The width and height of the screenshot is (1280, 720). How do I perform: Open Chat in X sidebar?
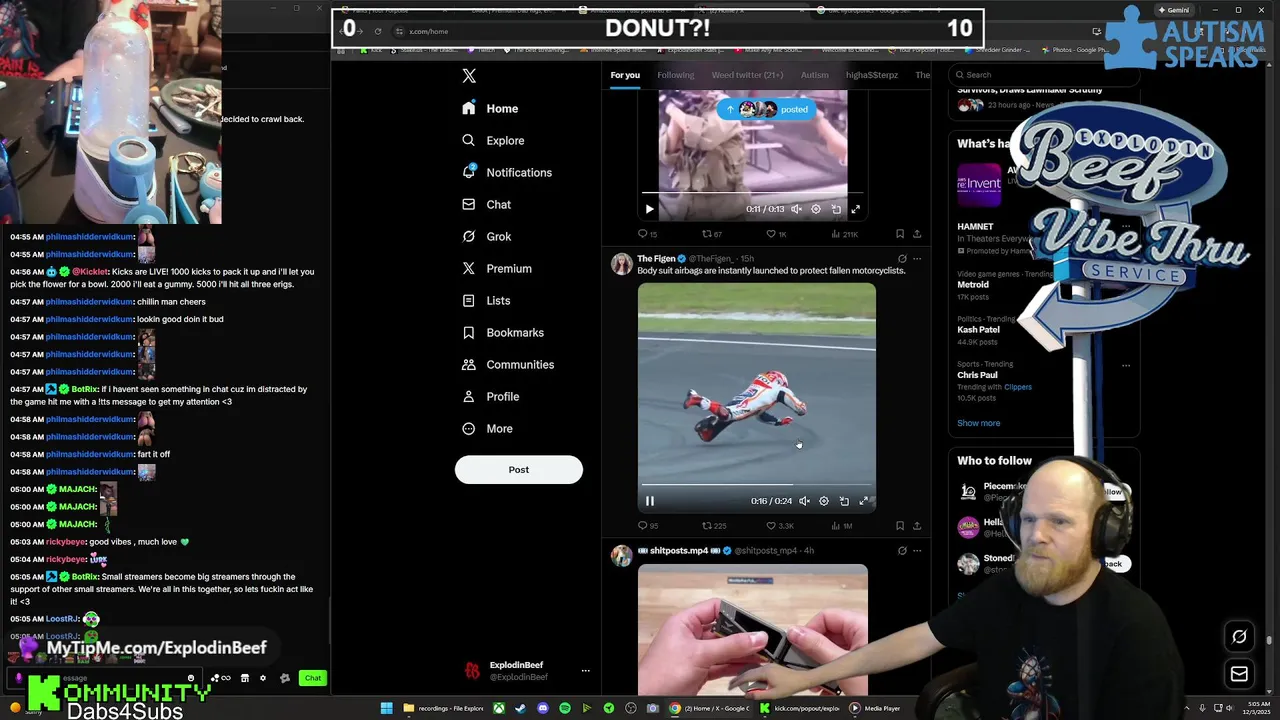click(x=486, y=204)
